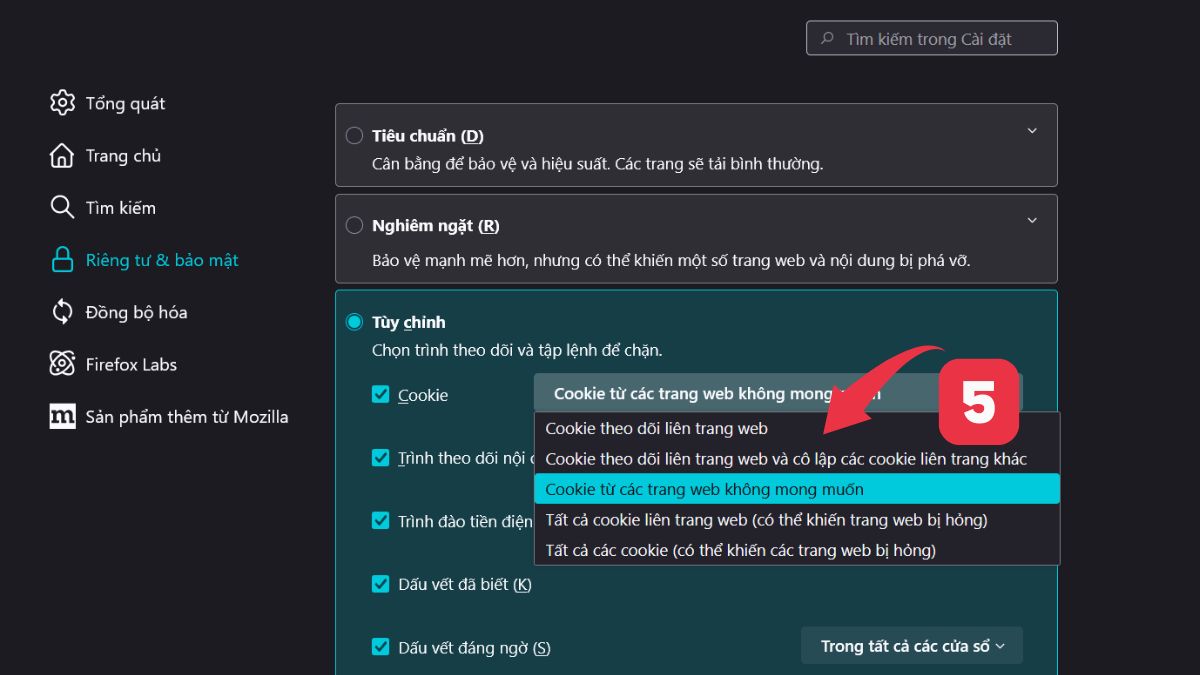Click the Mozilla products icon

coord(62,416)
